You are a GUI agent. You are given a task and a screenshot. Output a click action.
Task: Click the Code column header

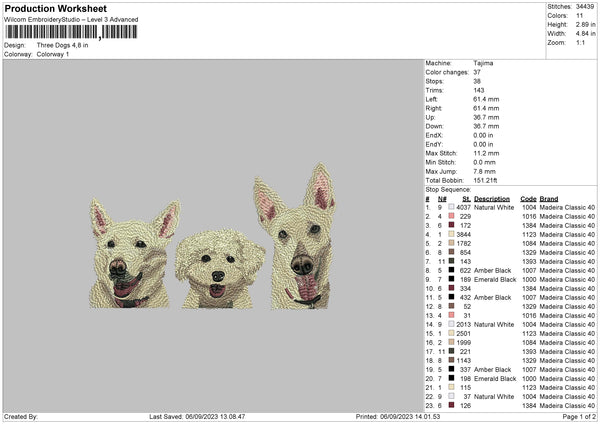tap(528, 198)
